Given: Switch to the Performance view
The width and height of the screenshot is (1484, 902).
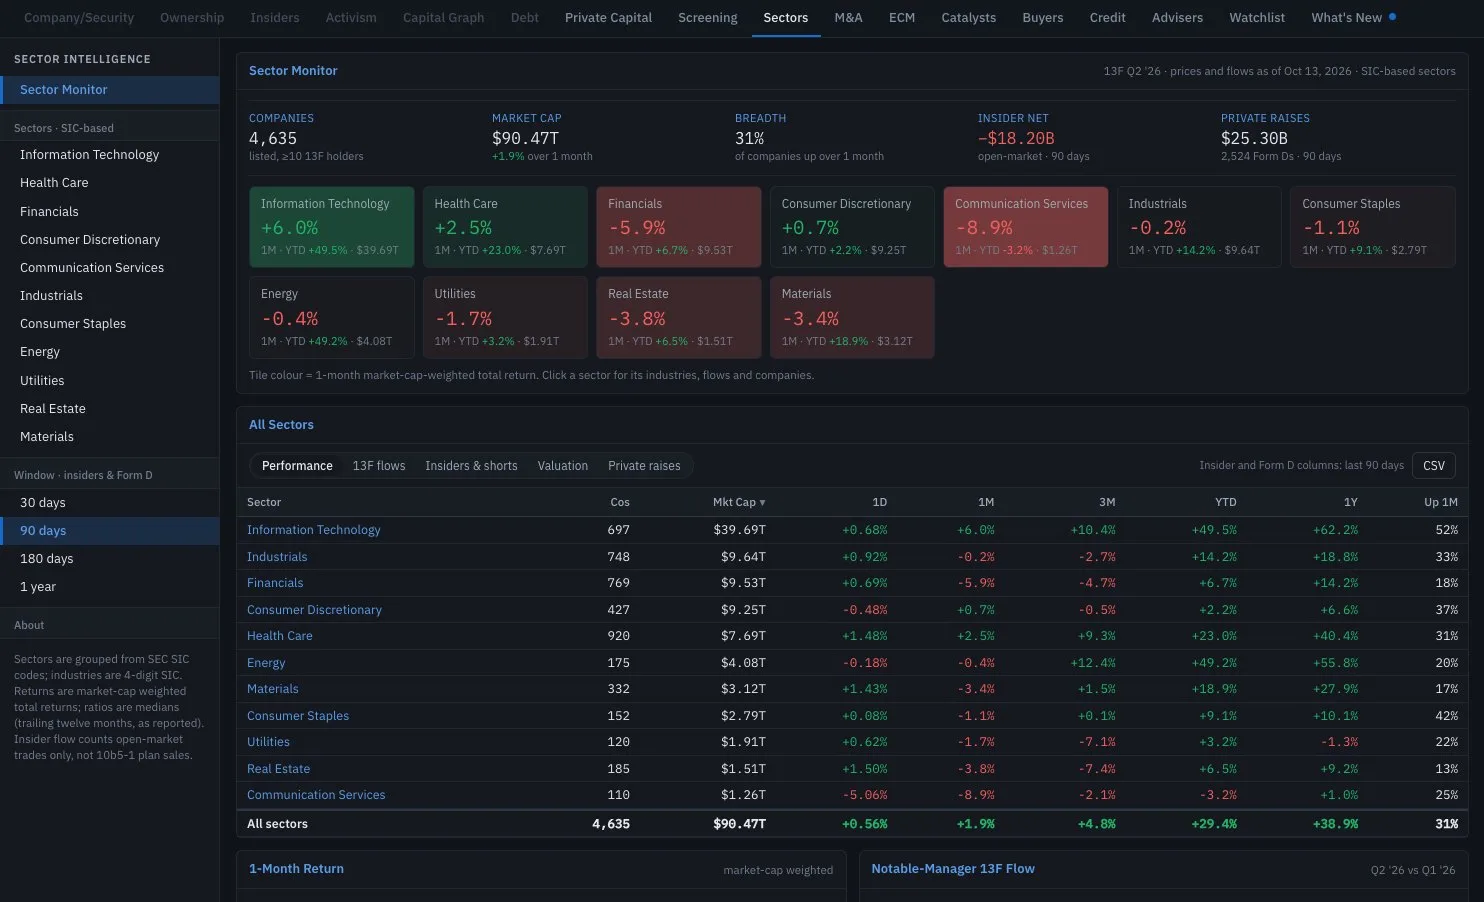Looking at the screenshot, I should [297, 466].
